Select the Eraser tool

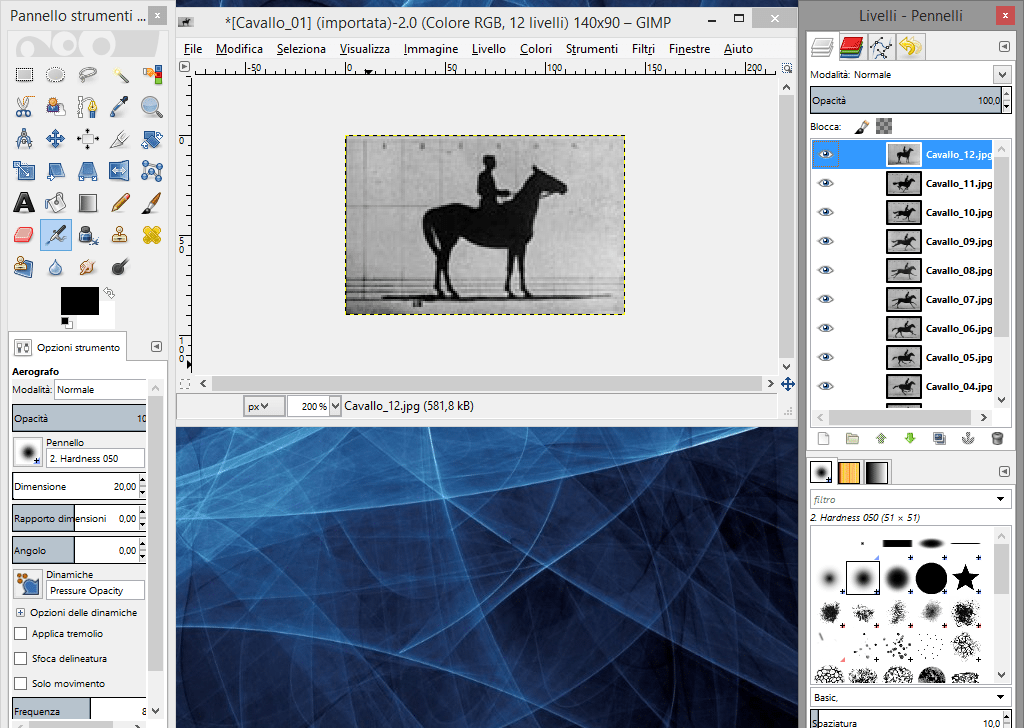tap(24, 234)
